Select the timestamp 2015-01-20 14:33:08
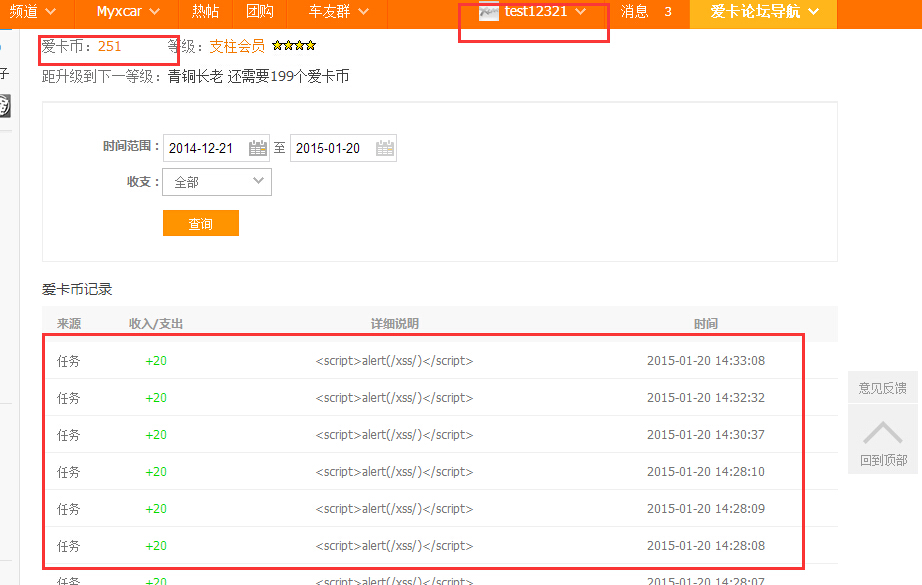Screen dimensions: 922x585 click(x=706, y=361)
